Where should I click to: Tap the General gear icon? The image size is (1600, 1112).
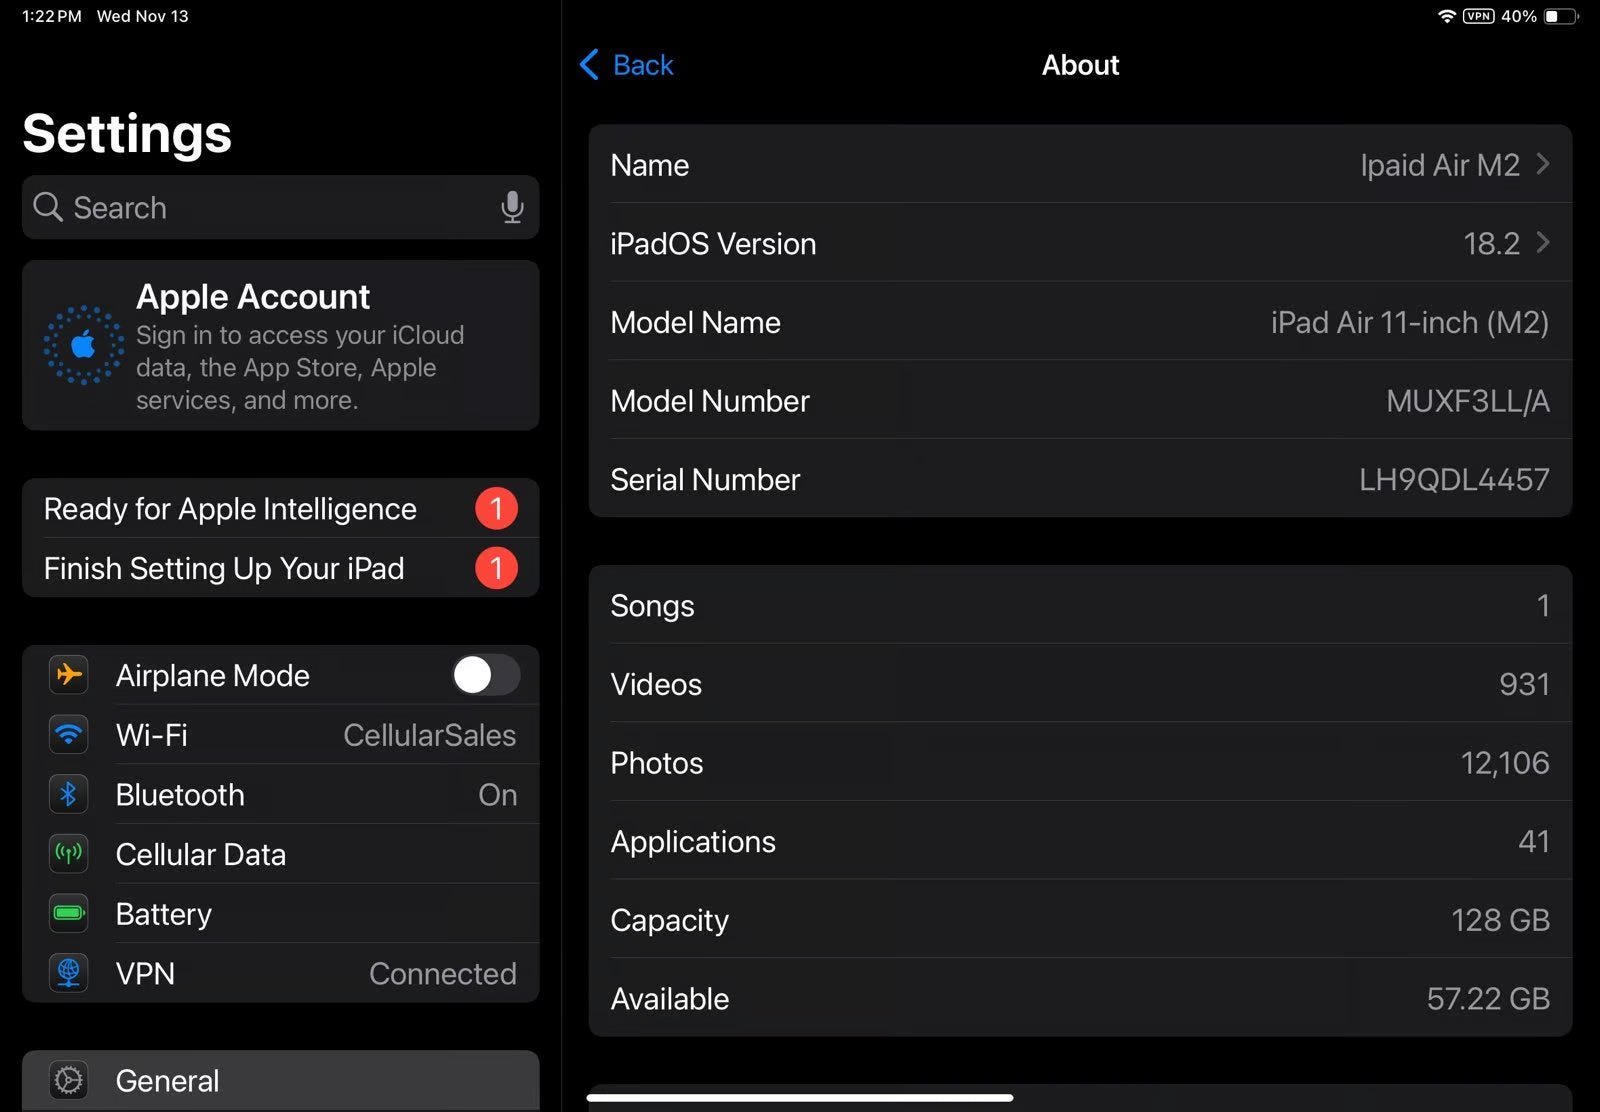(x=69, y=1080)
